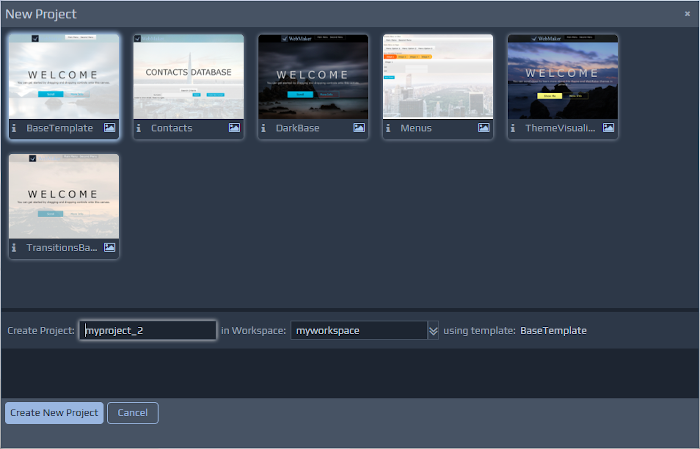
Task: Click the Menus label text
Action: pyautogui.click(x=416, y=128)
